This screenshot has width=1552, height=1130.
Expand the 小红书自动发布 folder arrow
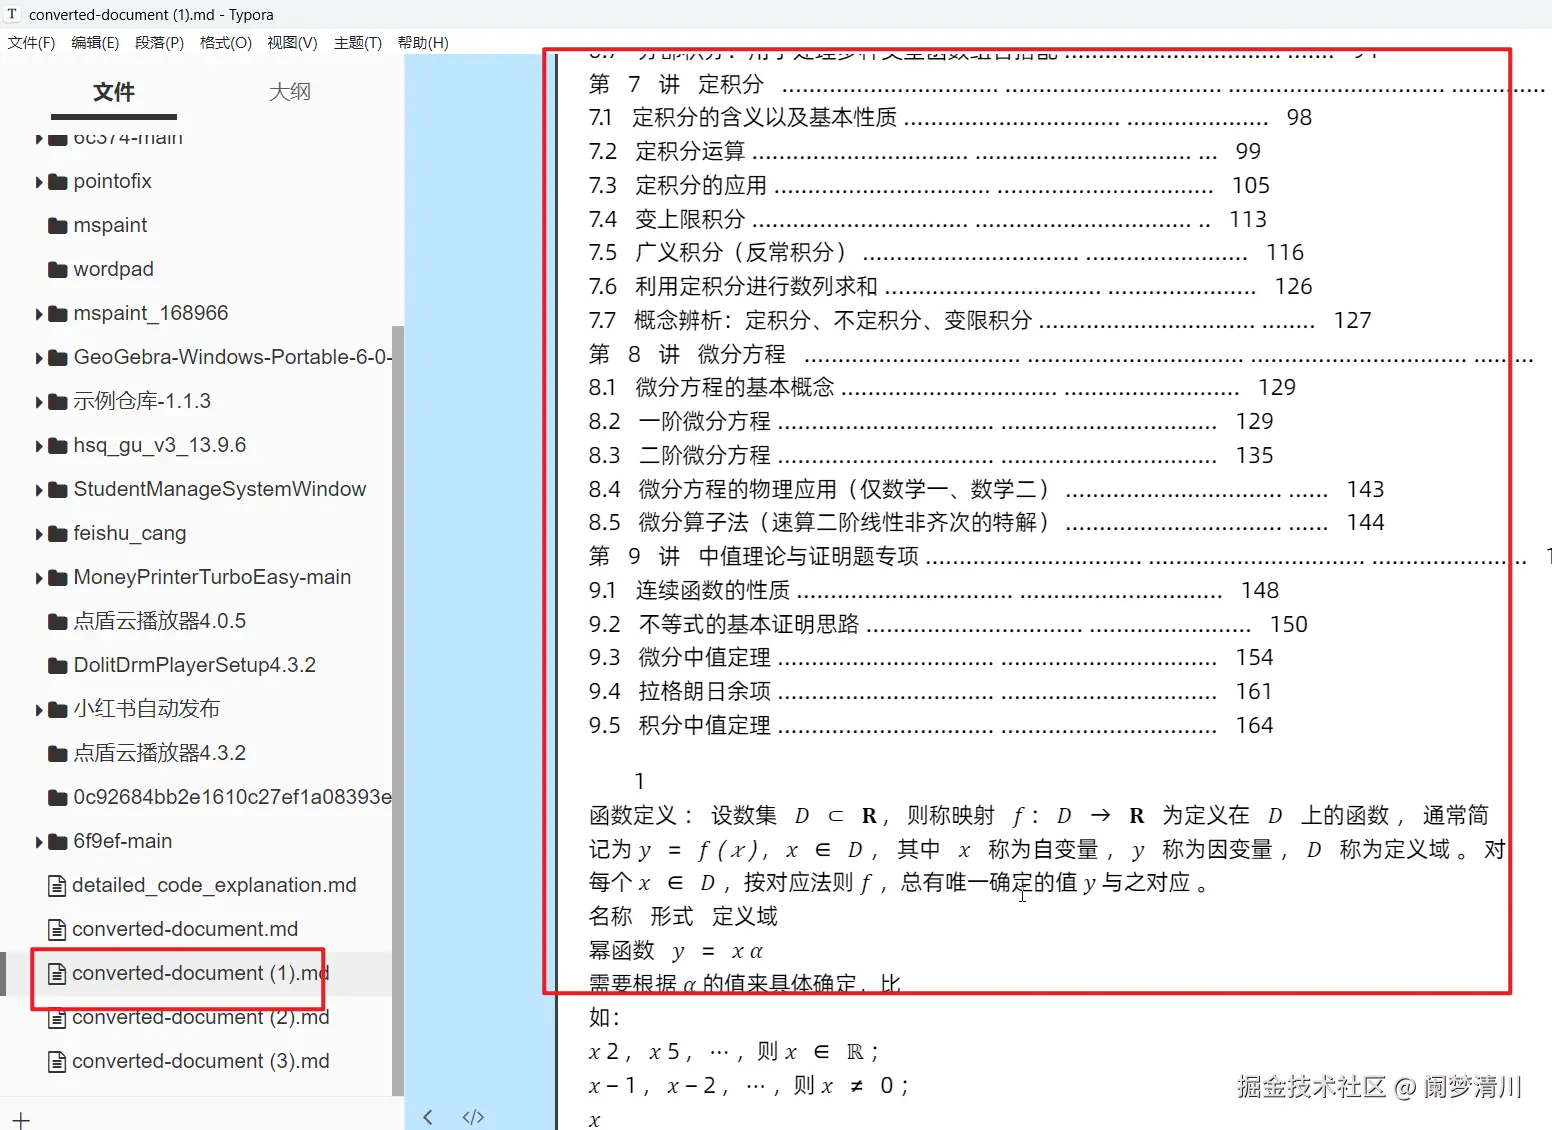39,710
